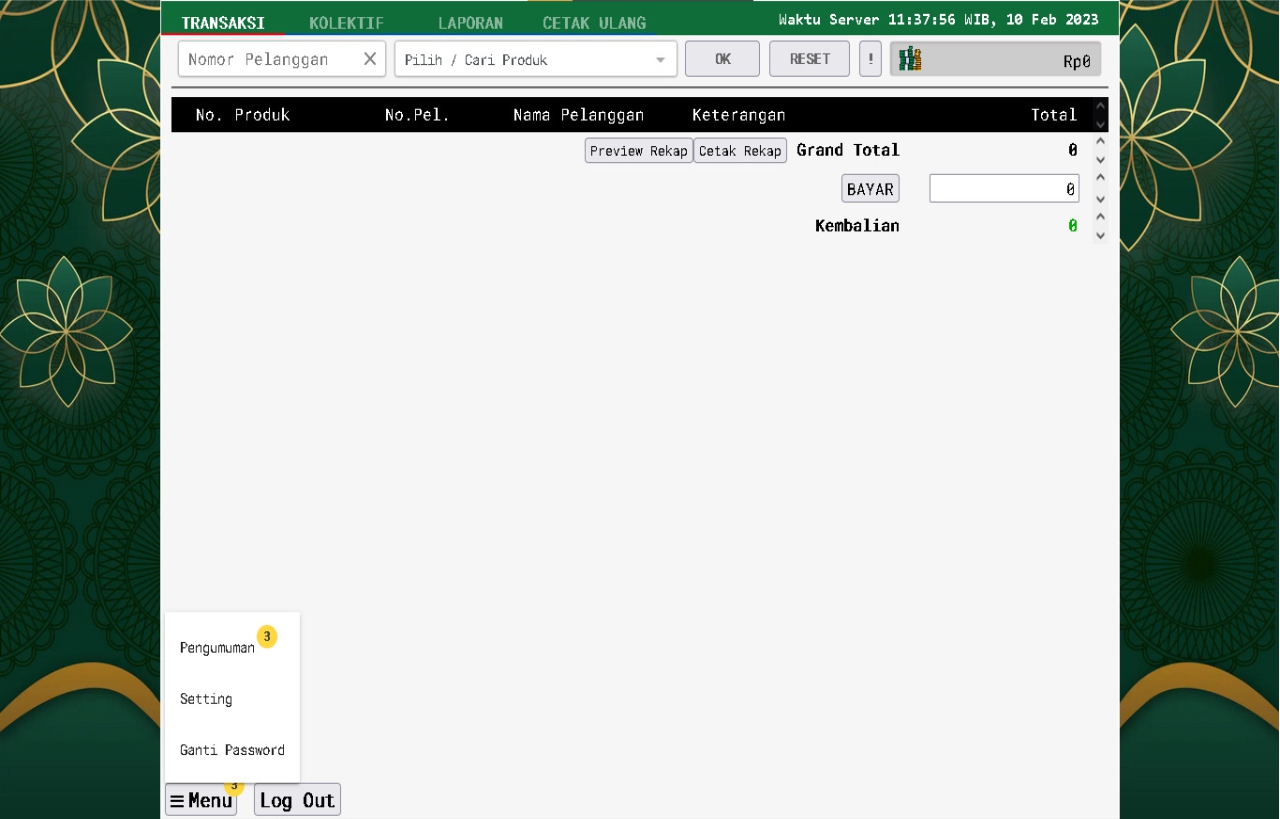Open the LAPORAN tab

pos(470,22)
